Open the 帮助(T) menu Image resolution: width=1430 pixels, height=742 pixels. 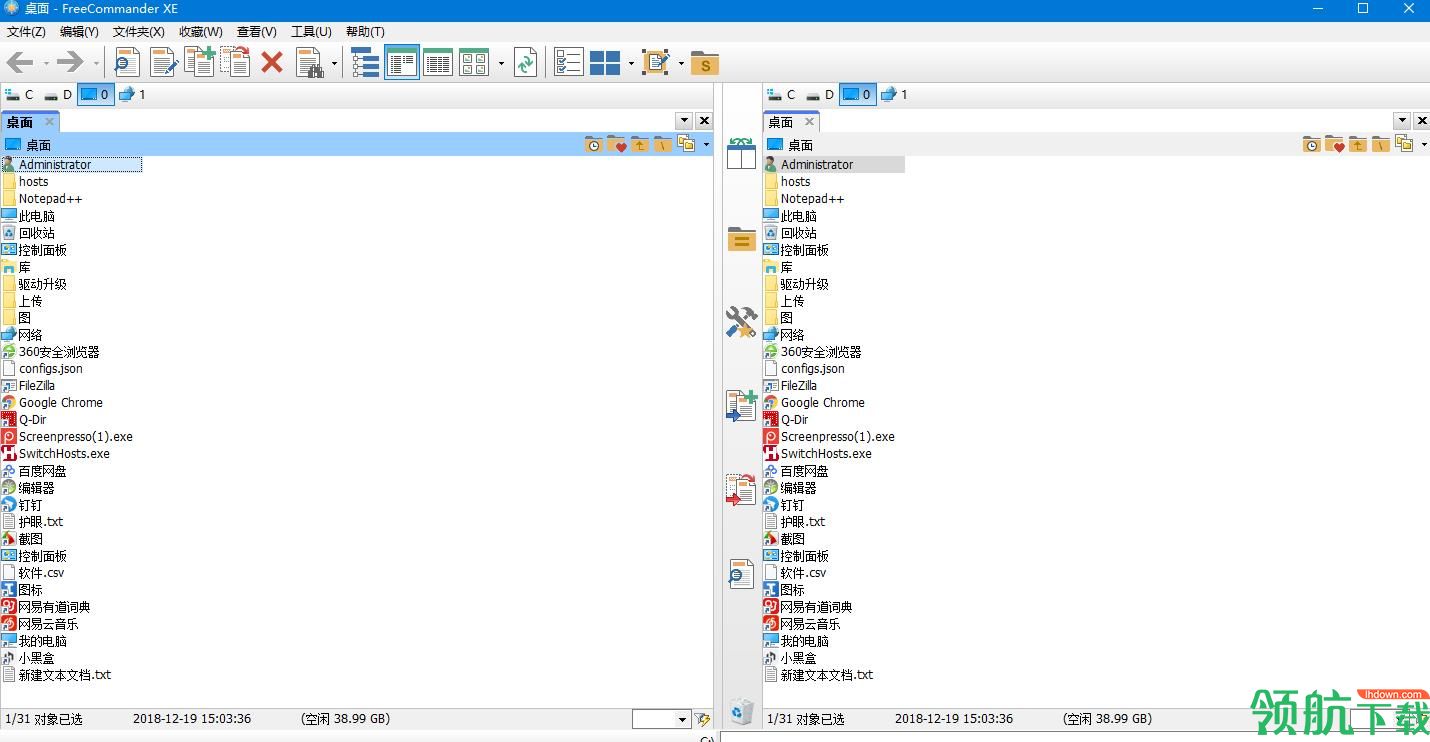(365, 32)
